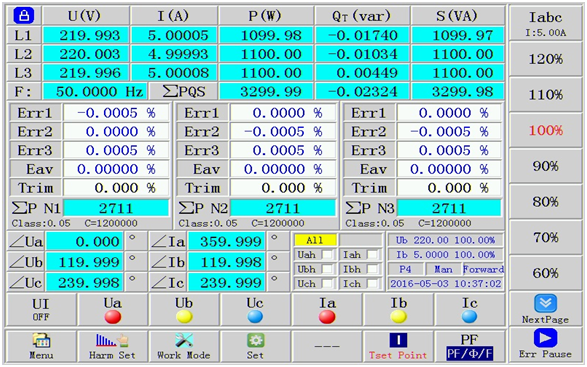Click the U(V) column header
This screenshot has height=367, width=587.
[x=86, y=16]
